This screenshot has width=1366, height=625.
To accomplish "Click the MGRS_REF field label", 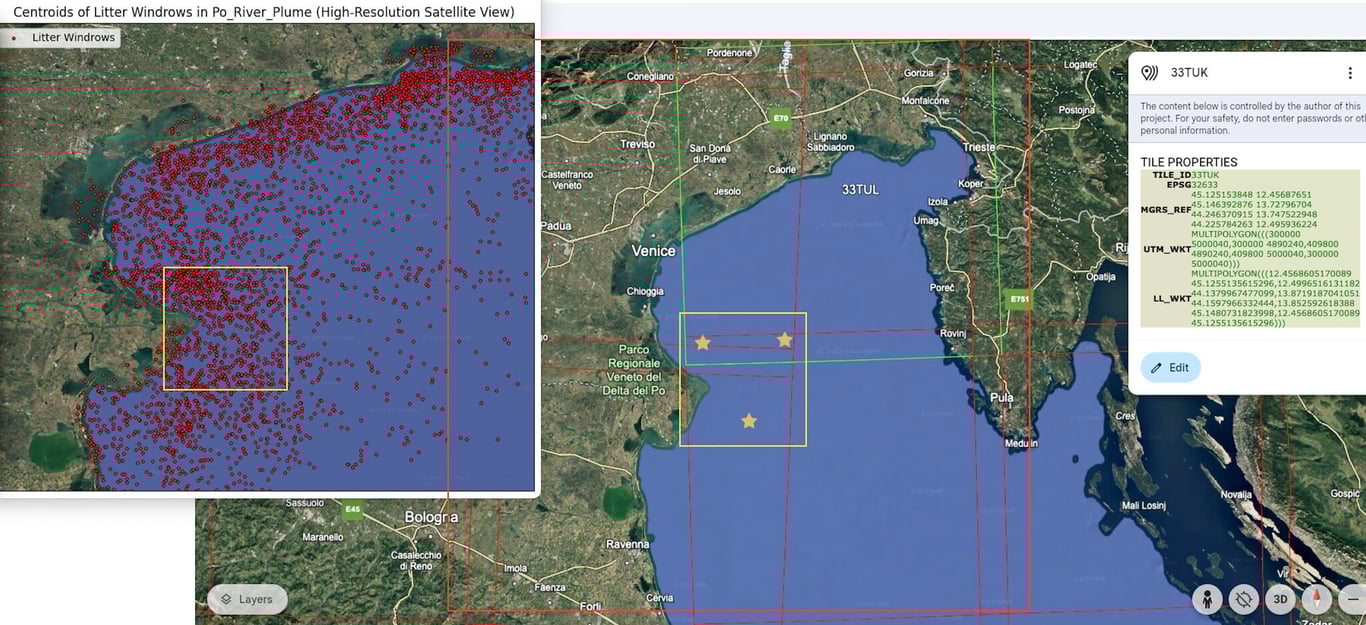I will tap(1166, 210).
